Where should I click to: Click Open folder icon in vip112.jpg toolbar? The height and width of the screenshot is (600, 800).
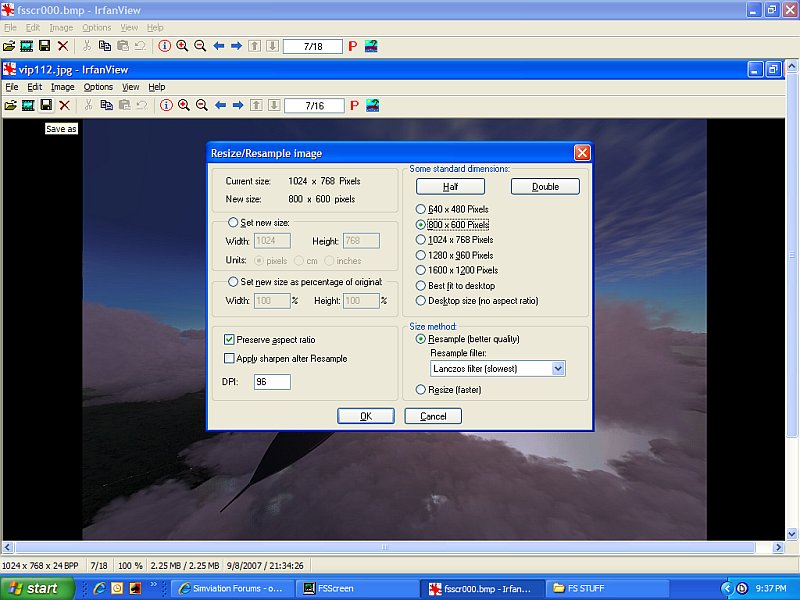coord(10,105)
